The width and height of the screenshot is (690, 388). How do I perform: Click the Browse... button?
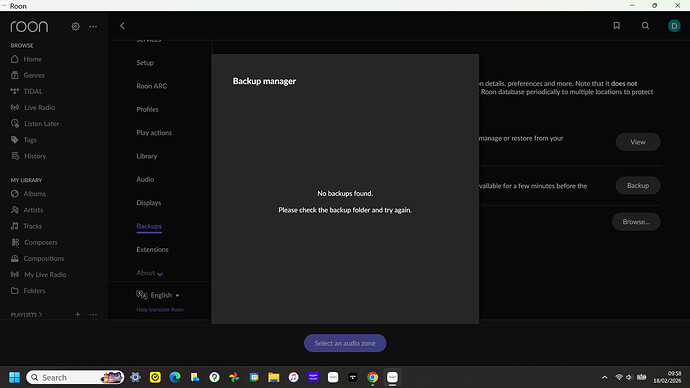coord(636,222)
